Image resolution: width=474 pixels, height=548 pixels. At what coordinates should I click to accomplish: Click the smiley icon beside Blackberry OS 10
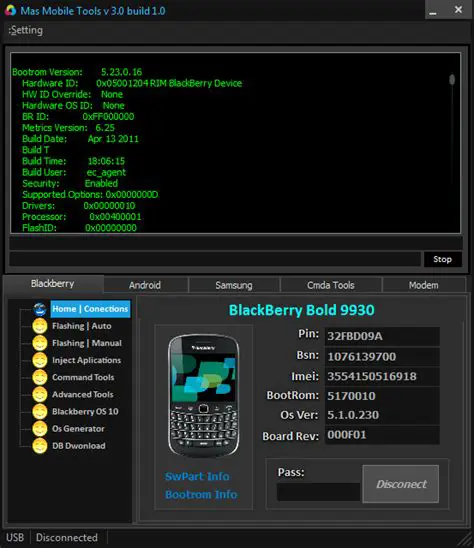coord(40,412)
